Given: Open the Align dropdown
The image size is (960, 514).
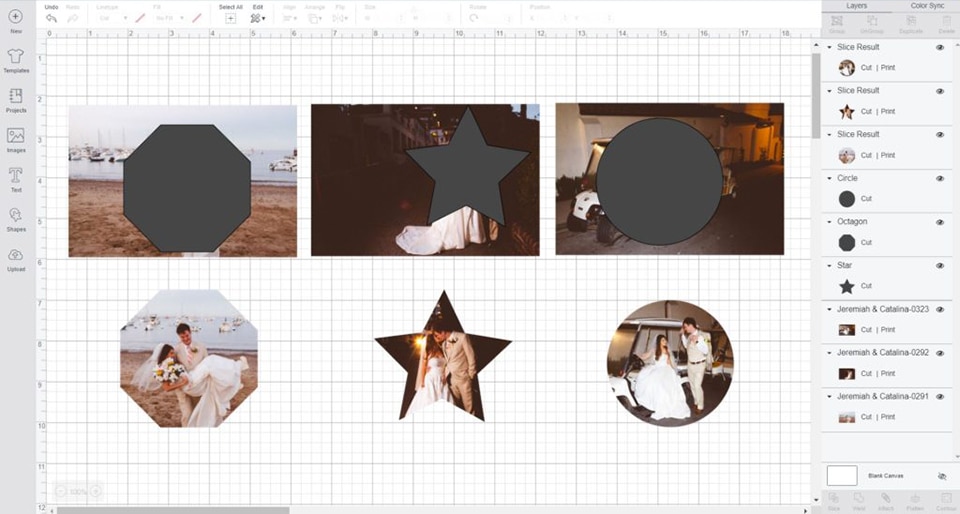Looking at the screenshot, I should click(x=290, y=18).
